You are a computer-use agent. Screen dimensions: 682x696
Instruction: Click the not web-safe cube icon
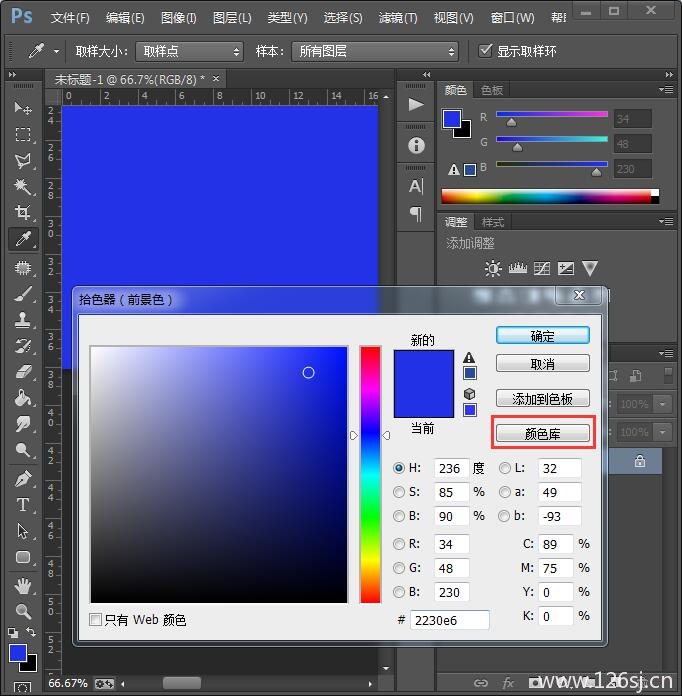pyautogui.click(x=469, y=394)
